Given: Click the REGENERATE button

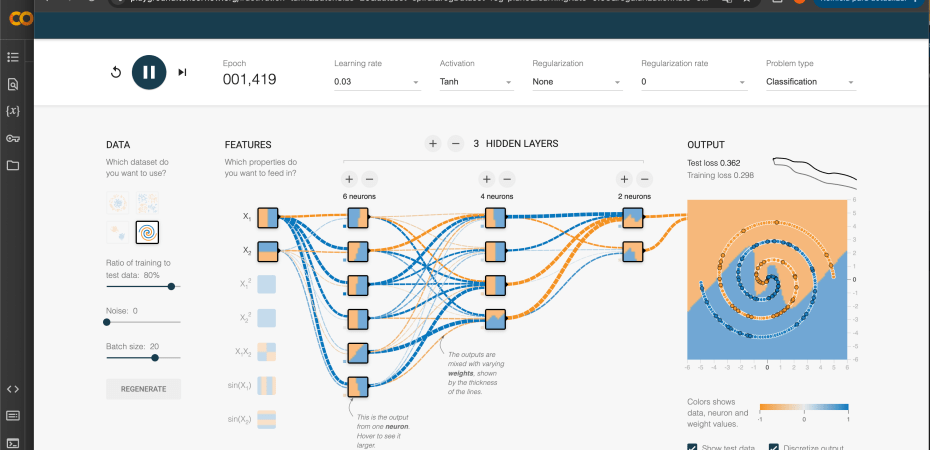Looking at the screenshot, I should (x=143, y=388).
